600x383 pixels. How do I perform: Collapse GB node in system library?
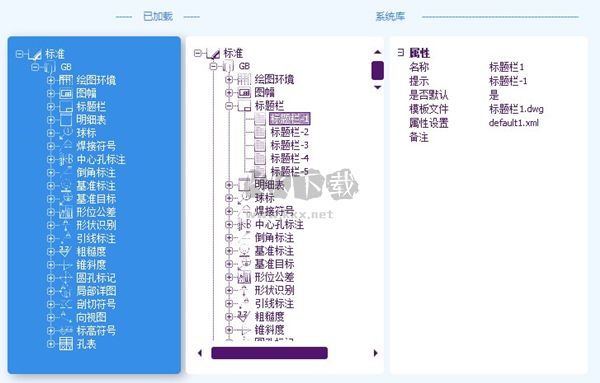pos(214,67)
